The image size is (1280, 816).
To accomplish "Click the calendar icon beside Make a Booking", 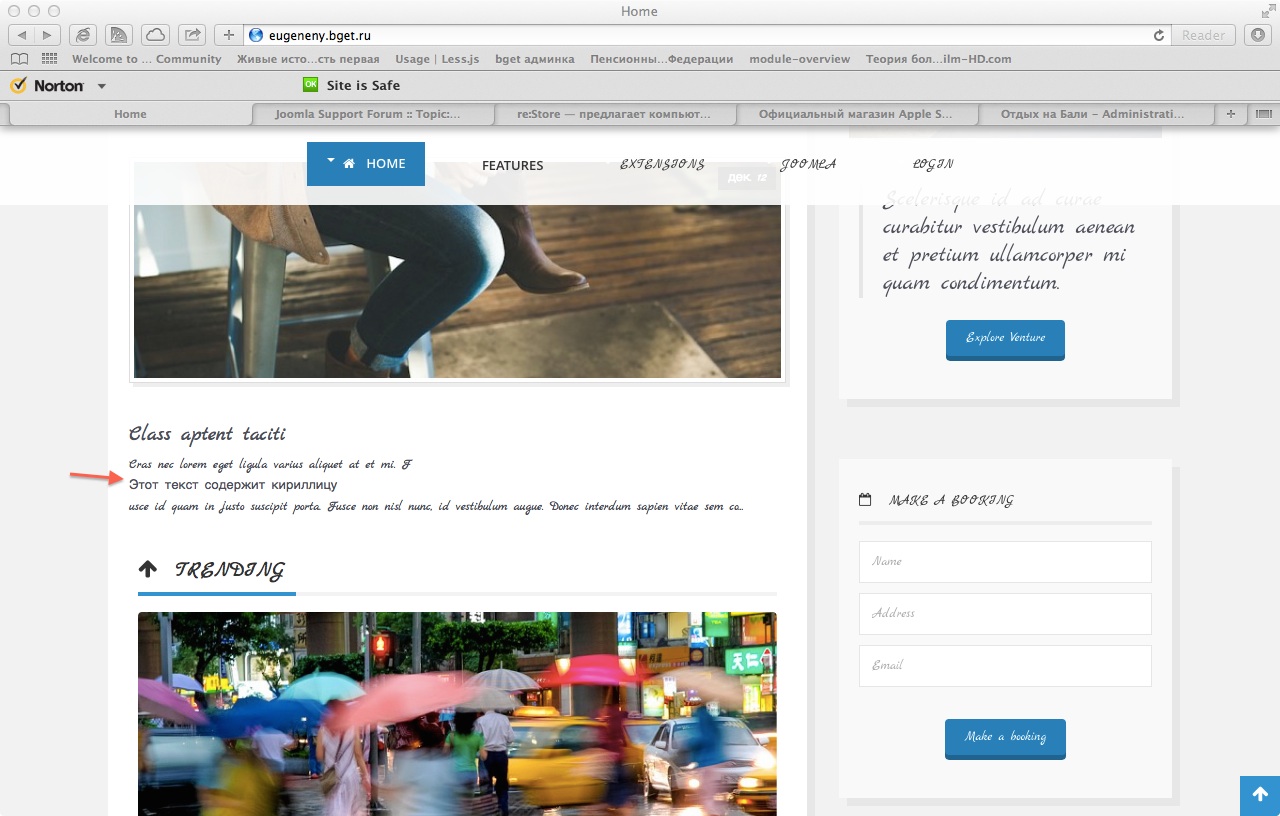I will pos(865,499).
